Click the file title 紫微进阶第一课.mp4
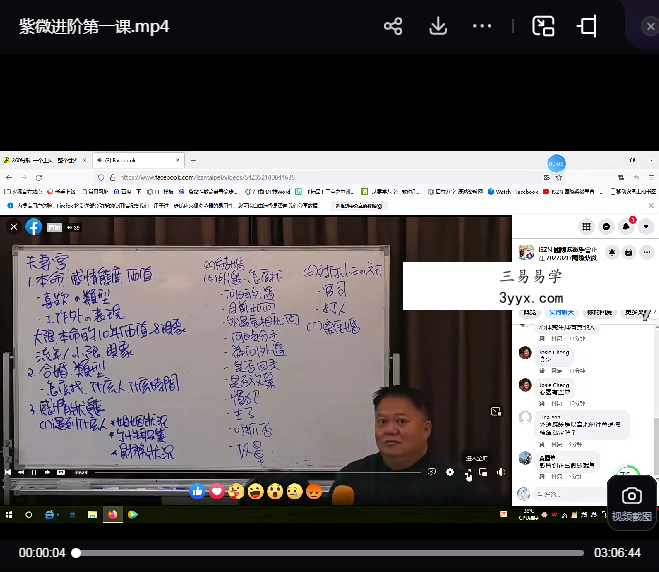 [x=94, y=26]
